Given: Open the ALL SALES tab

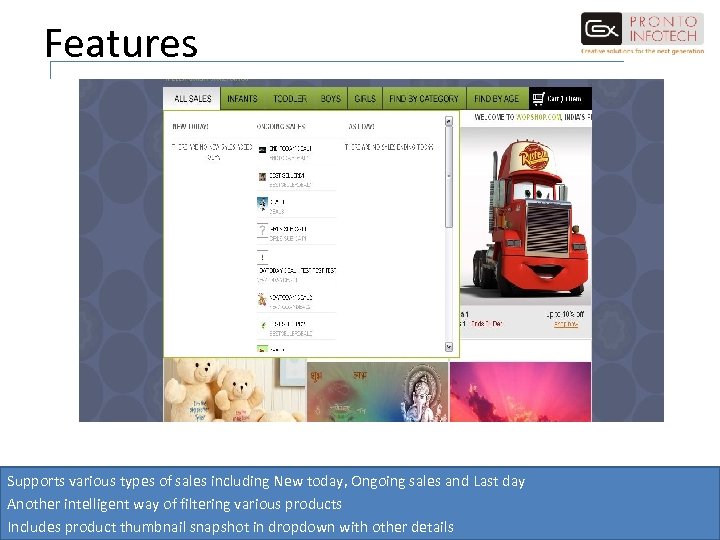Looking at the screenshot, I should pyautogui.click(x=192, y=99).
